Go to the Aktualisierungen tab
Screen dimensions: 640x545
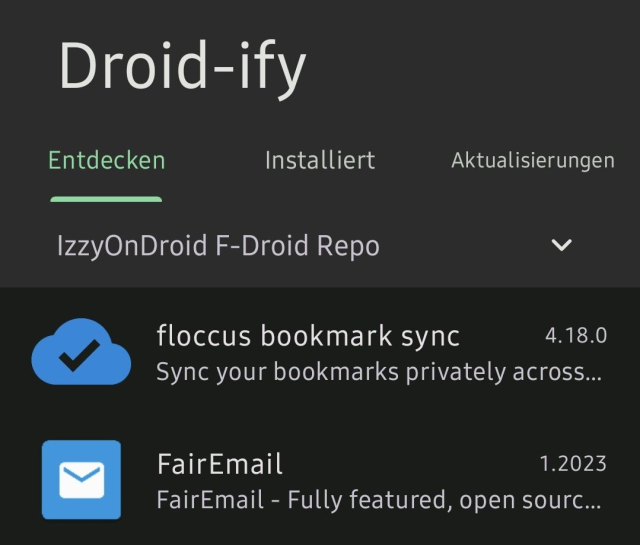[x=532, y=160]
